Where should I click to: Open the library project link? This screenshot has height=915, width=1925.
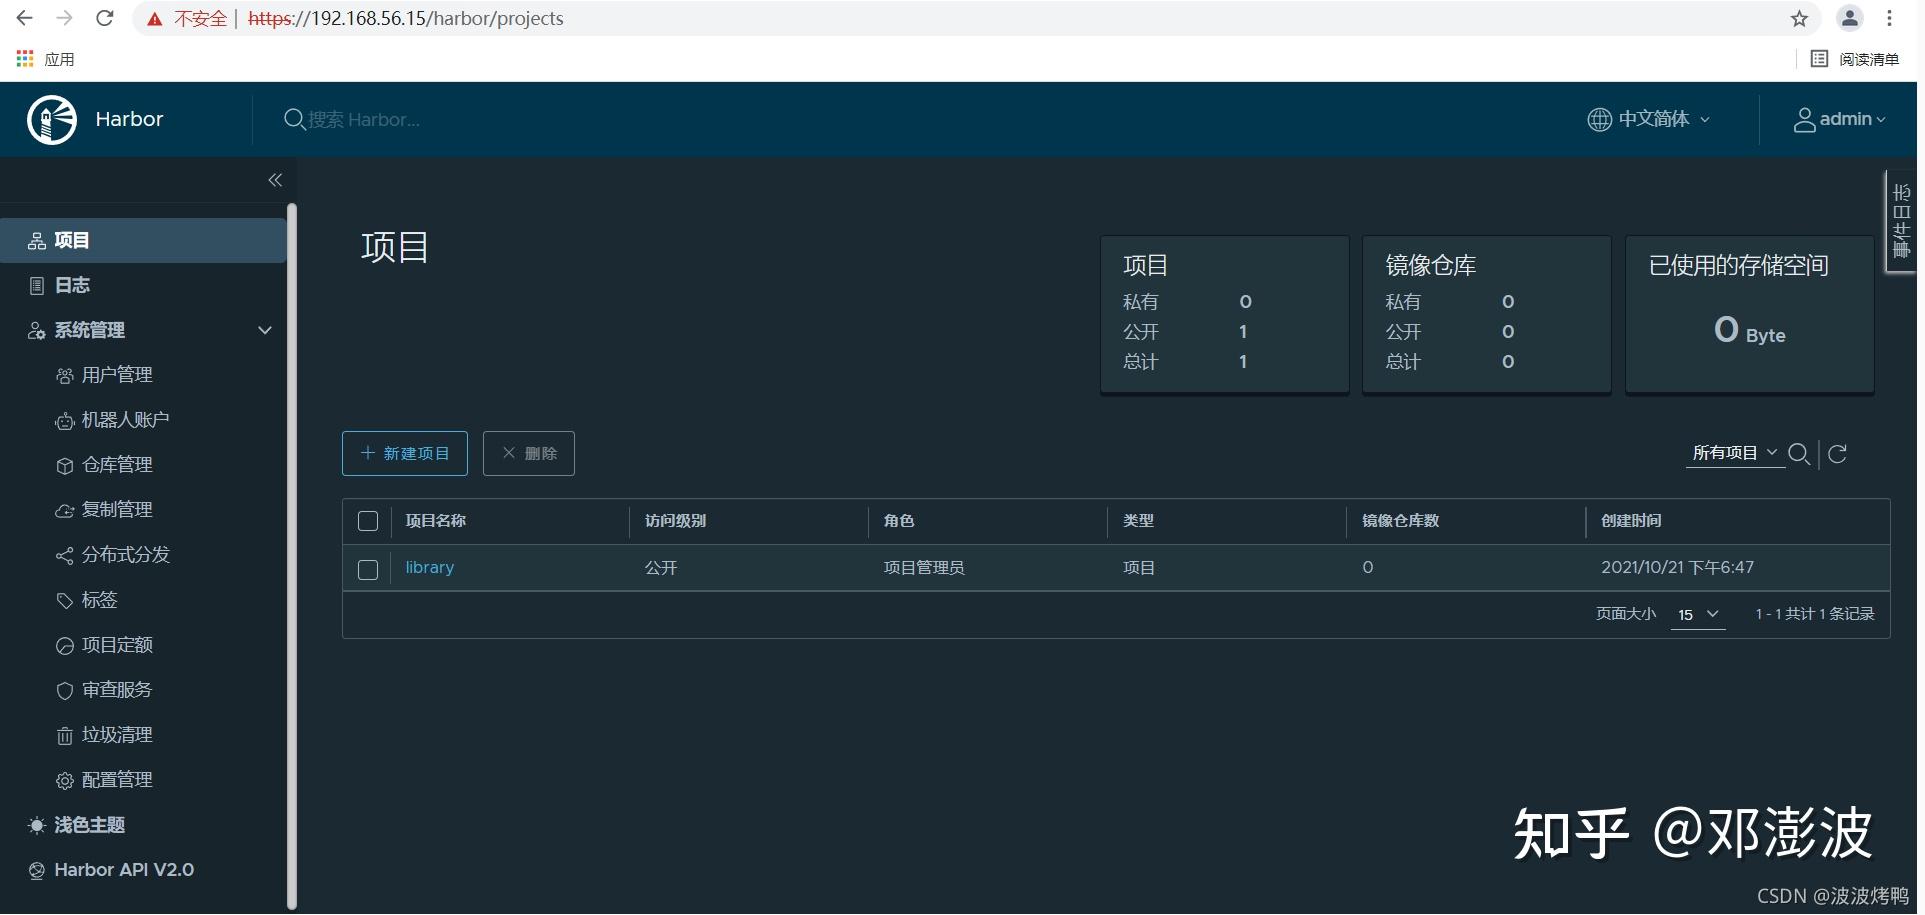[x=429, y=567]
